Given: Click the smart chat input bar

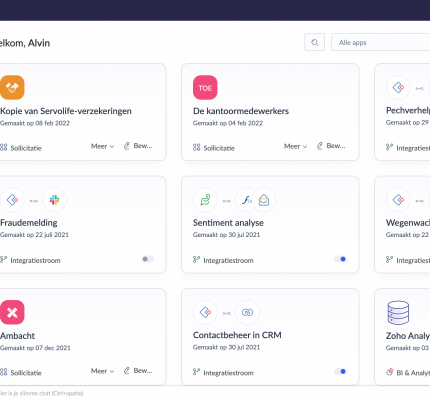Looking at the screenshot, I should [x=42, y=393].
